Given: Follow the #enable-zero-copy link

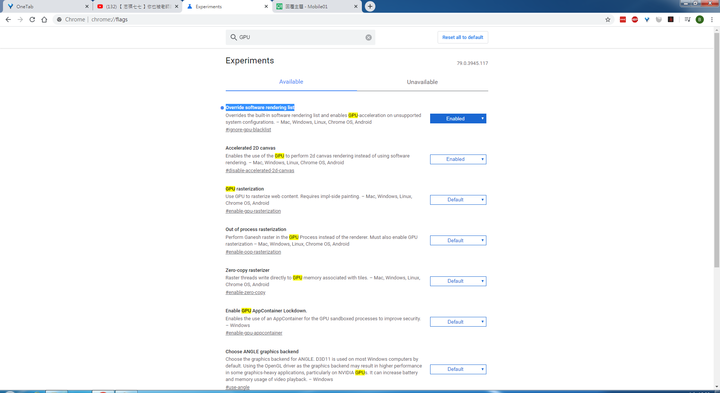Looking at the screenshot, I should pos(245,292).
